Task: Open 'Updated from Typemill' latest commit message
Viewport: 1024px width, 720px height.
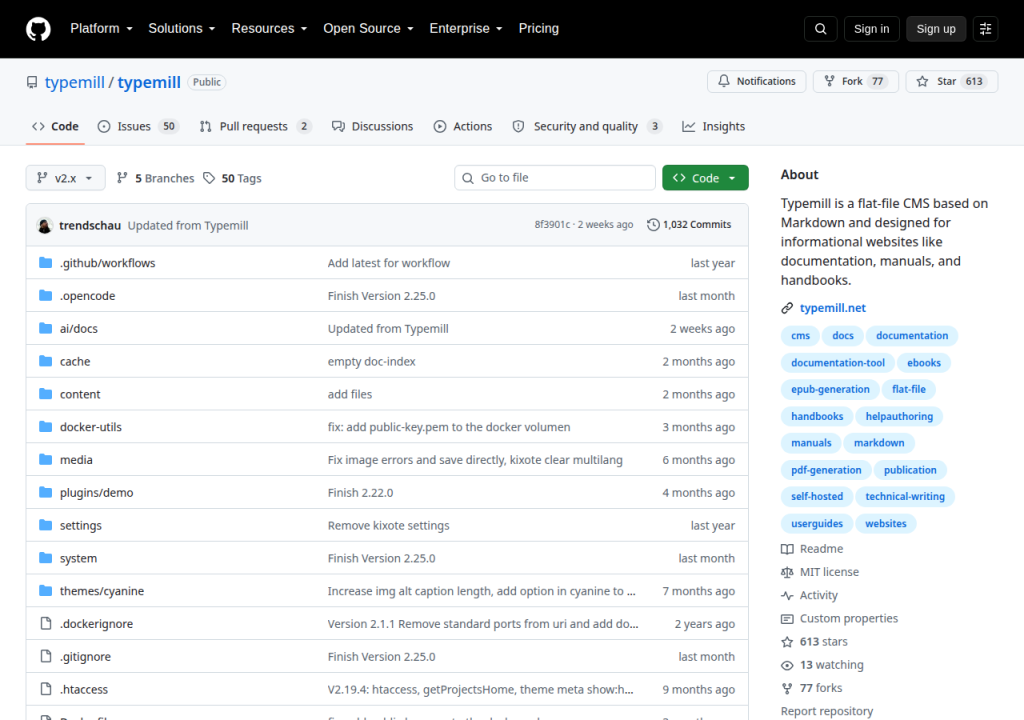Action: click(x=188, y=225)
